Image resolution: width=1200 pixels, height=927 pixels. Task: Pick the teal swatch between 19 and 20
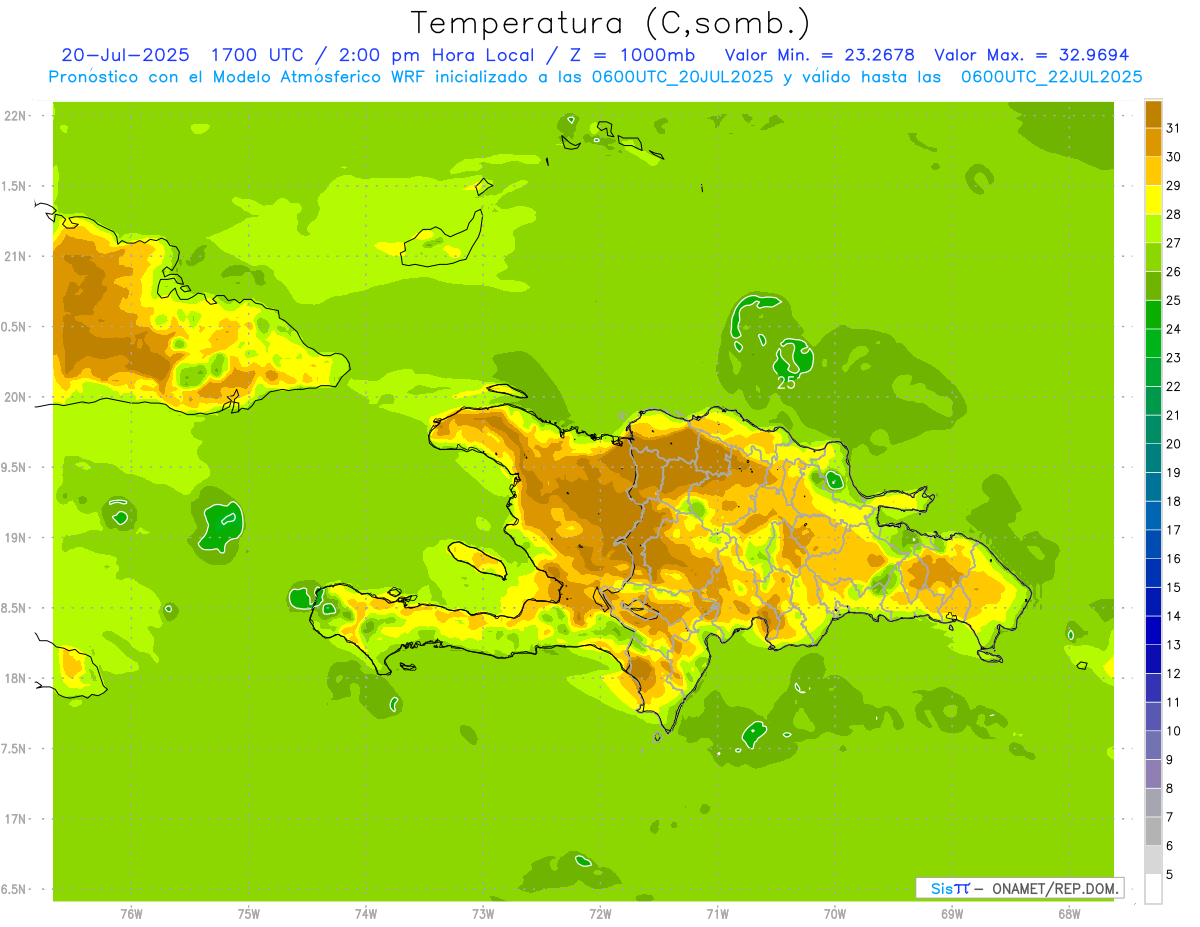pos(1153,458)
